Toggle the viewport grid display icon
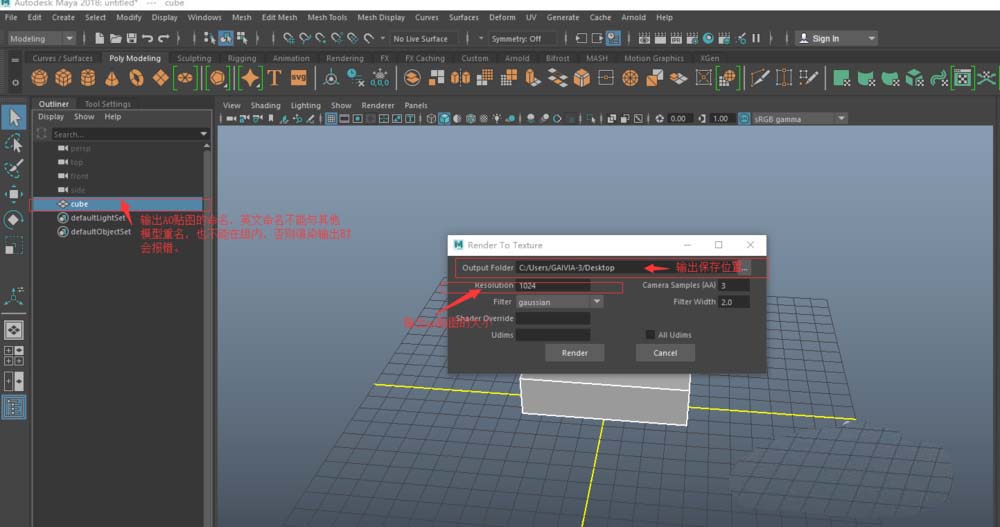 click(332, 118)
